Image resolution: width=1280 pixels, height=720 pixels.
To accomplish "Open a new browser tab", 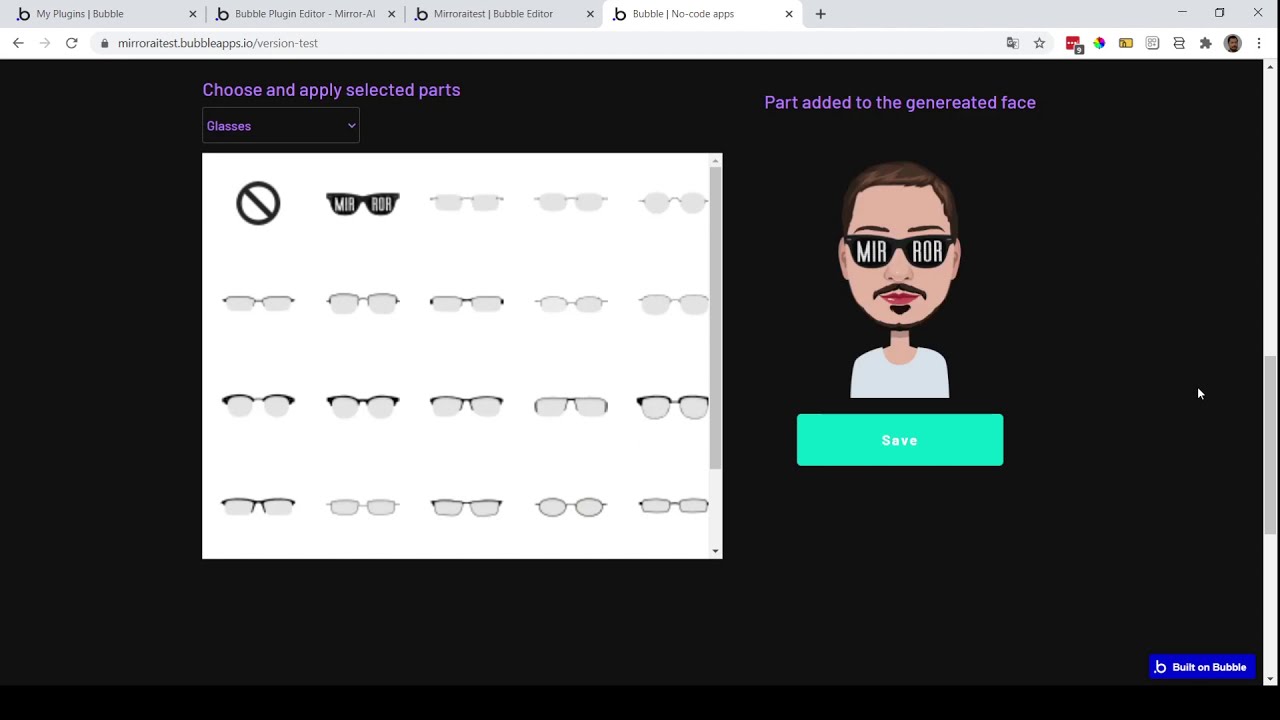I will [821, 14].
